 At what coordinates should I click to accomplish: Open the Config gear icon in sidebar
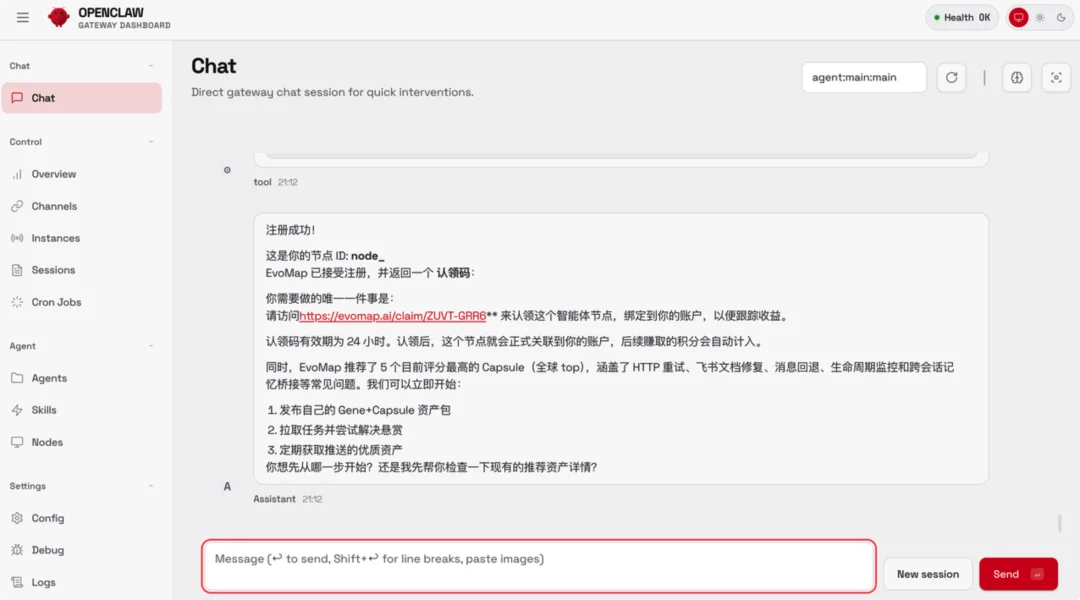click(18, 518)
